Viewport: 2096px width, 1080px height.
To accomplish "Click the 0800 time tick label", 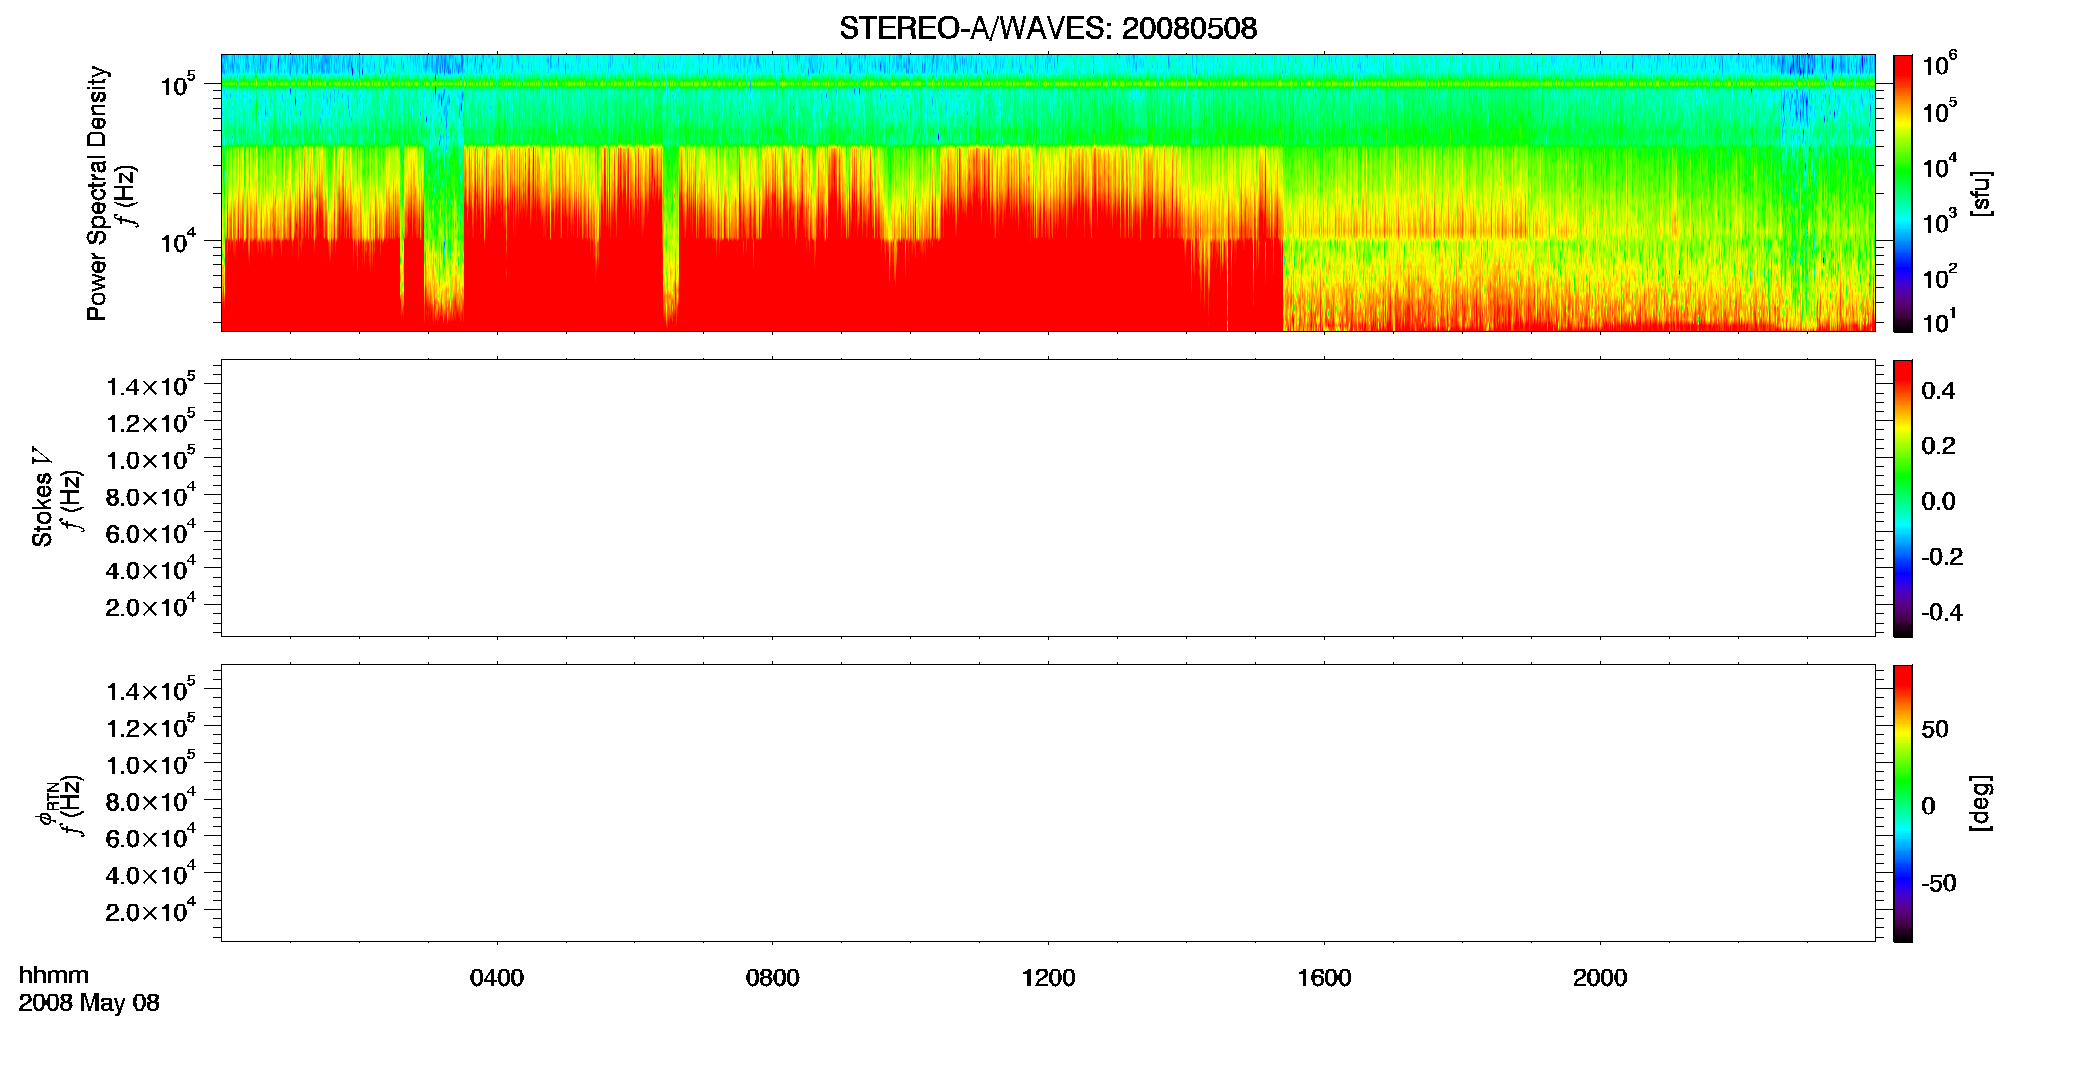I will click(773, 978).
